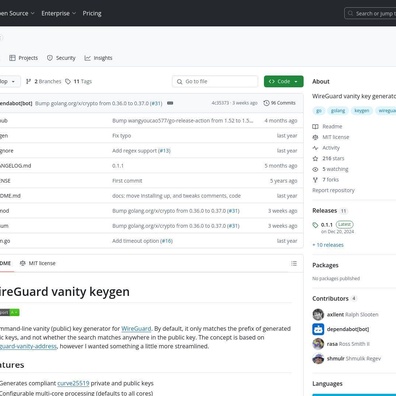This screenshot has height=396, width=396.
Task: View 5 watching
Action: [x=335, y=169]
